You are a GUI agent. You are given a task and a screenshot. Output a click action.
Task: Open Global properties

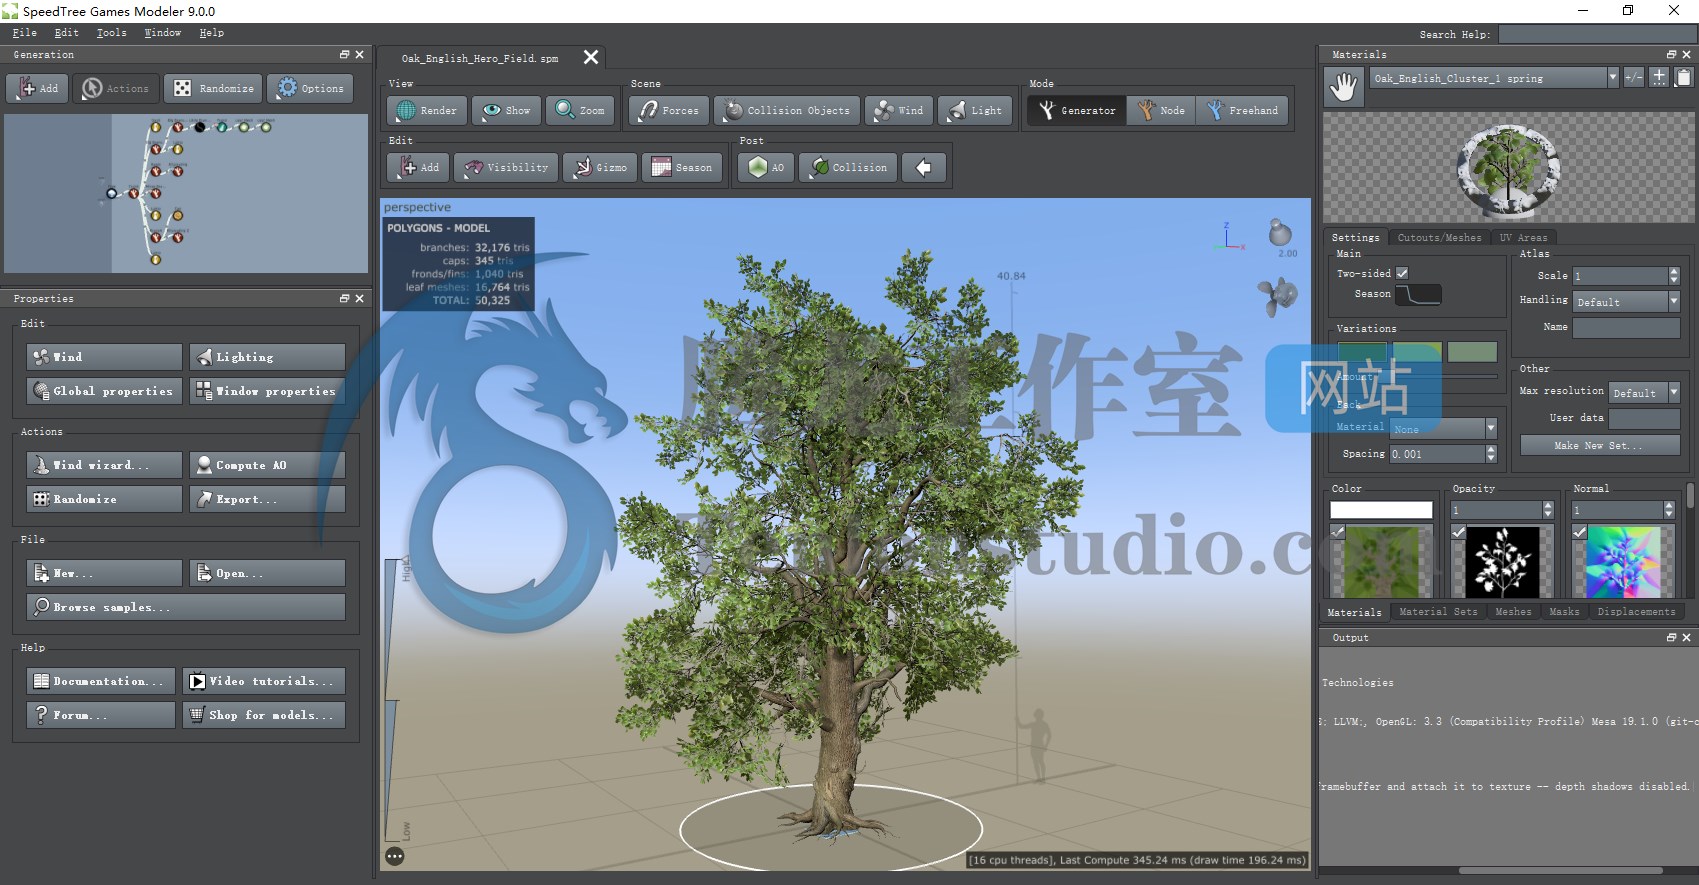(104, 391)
